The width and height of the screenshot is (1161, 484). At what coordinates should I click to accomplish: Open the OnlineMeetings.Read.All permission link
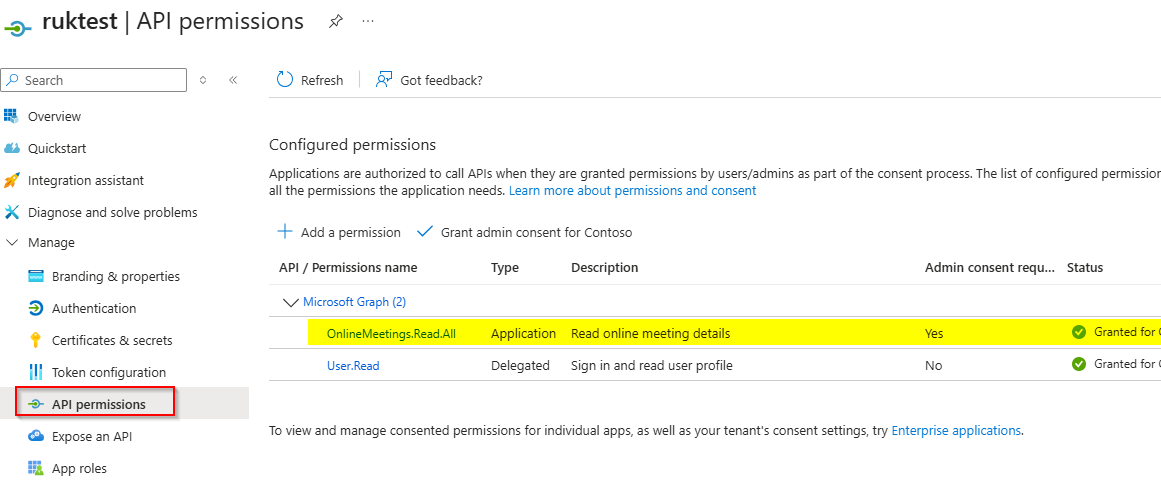(391, 333)
